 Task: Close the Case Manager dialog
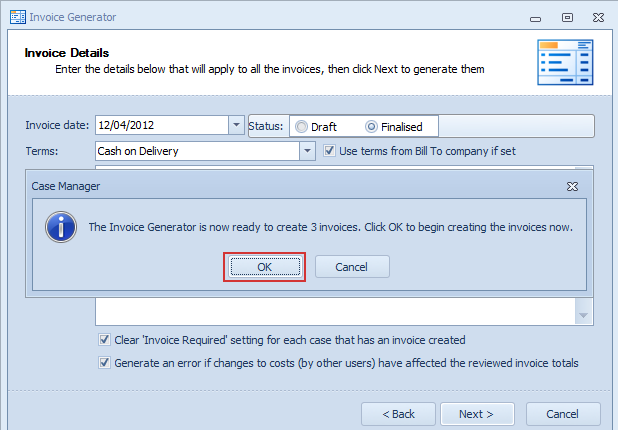tap(572, 186)
